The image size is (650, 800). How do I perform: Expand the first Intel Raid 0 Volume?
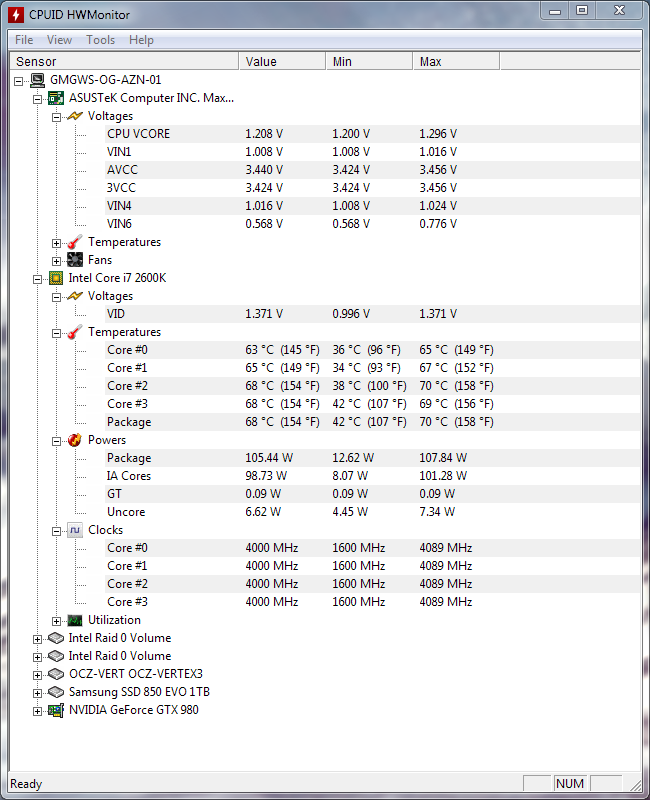click(x=37, y=639)
